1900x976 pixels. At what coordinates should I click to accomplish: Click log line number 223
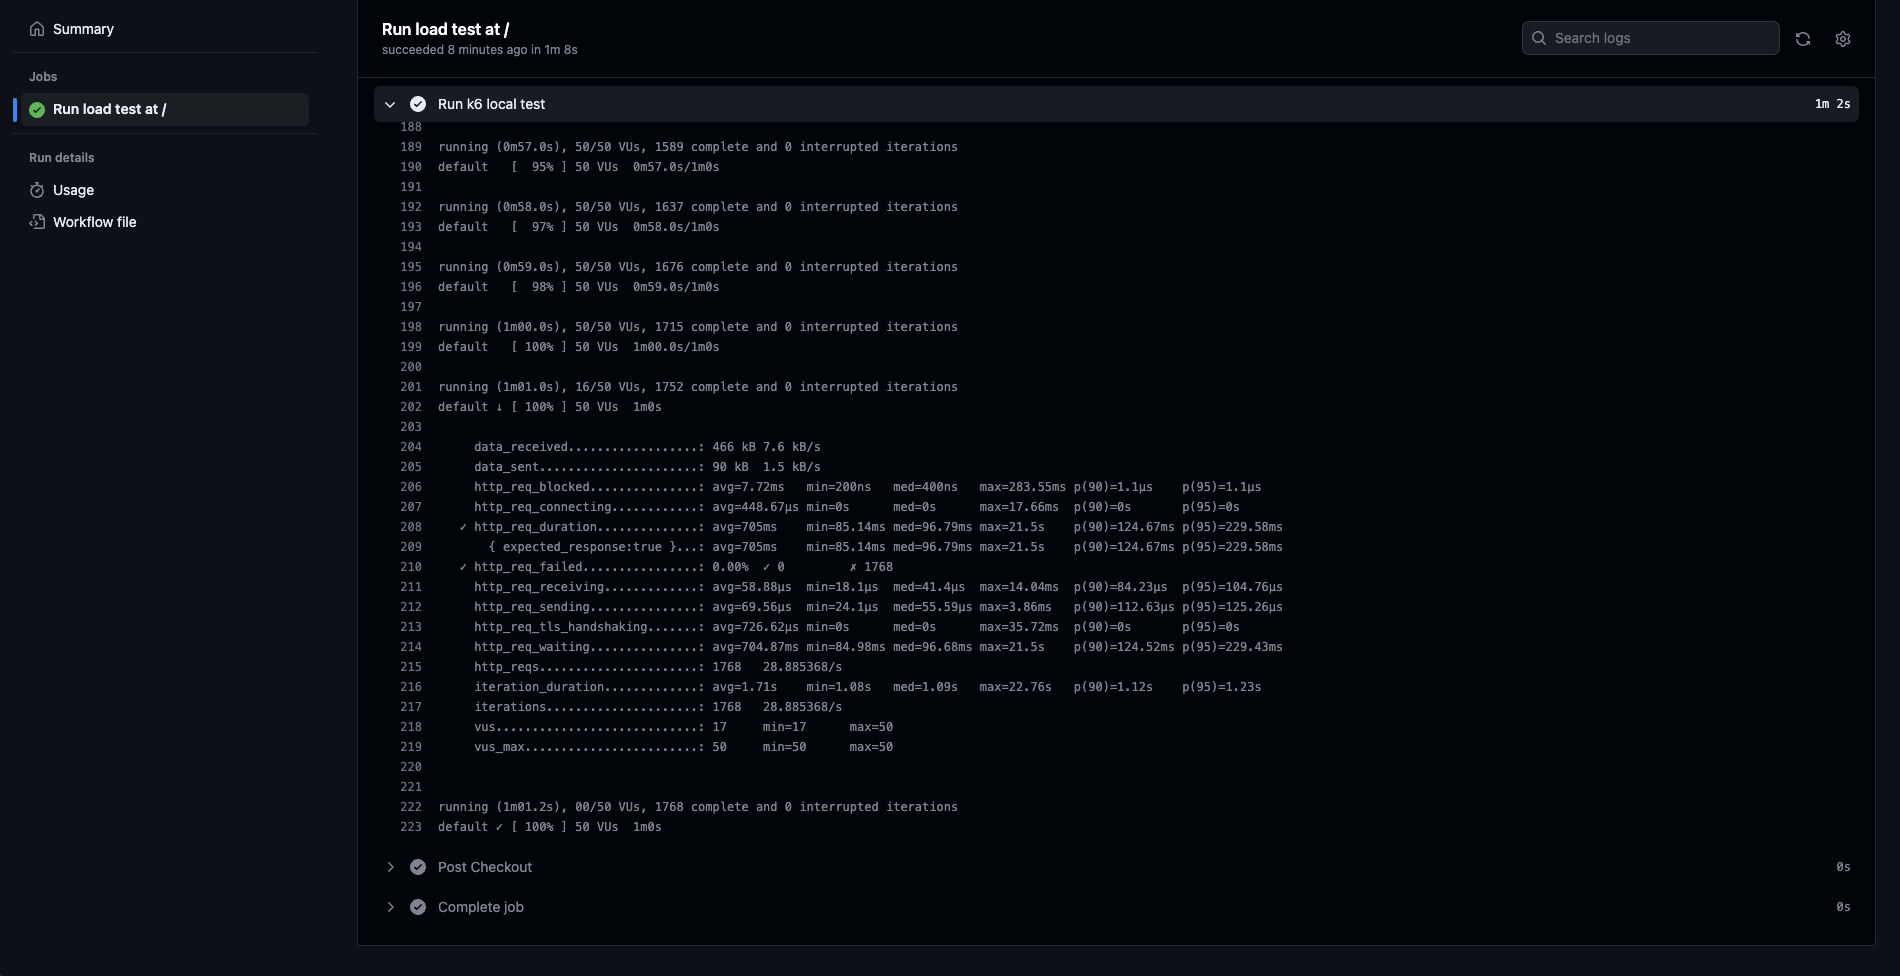click(x=411, y=827)
